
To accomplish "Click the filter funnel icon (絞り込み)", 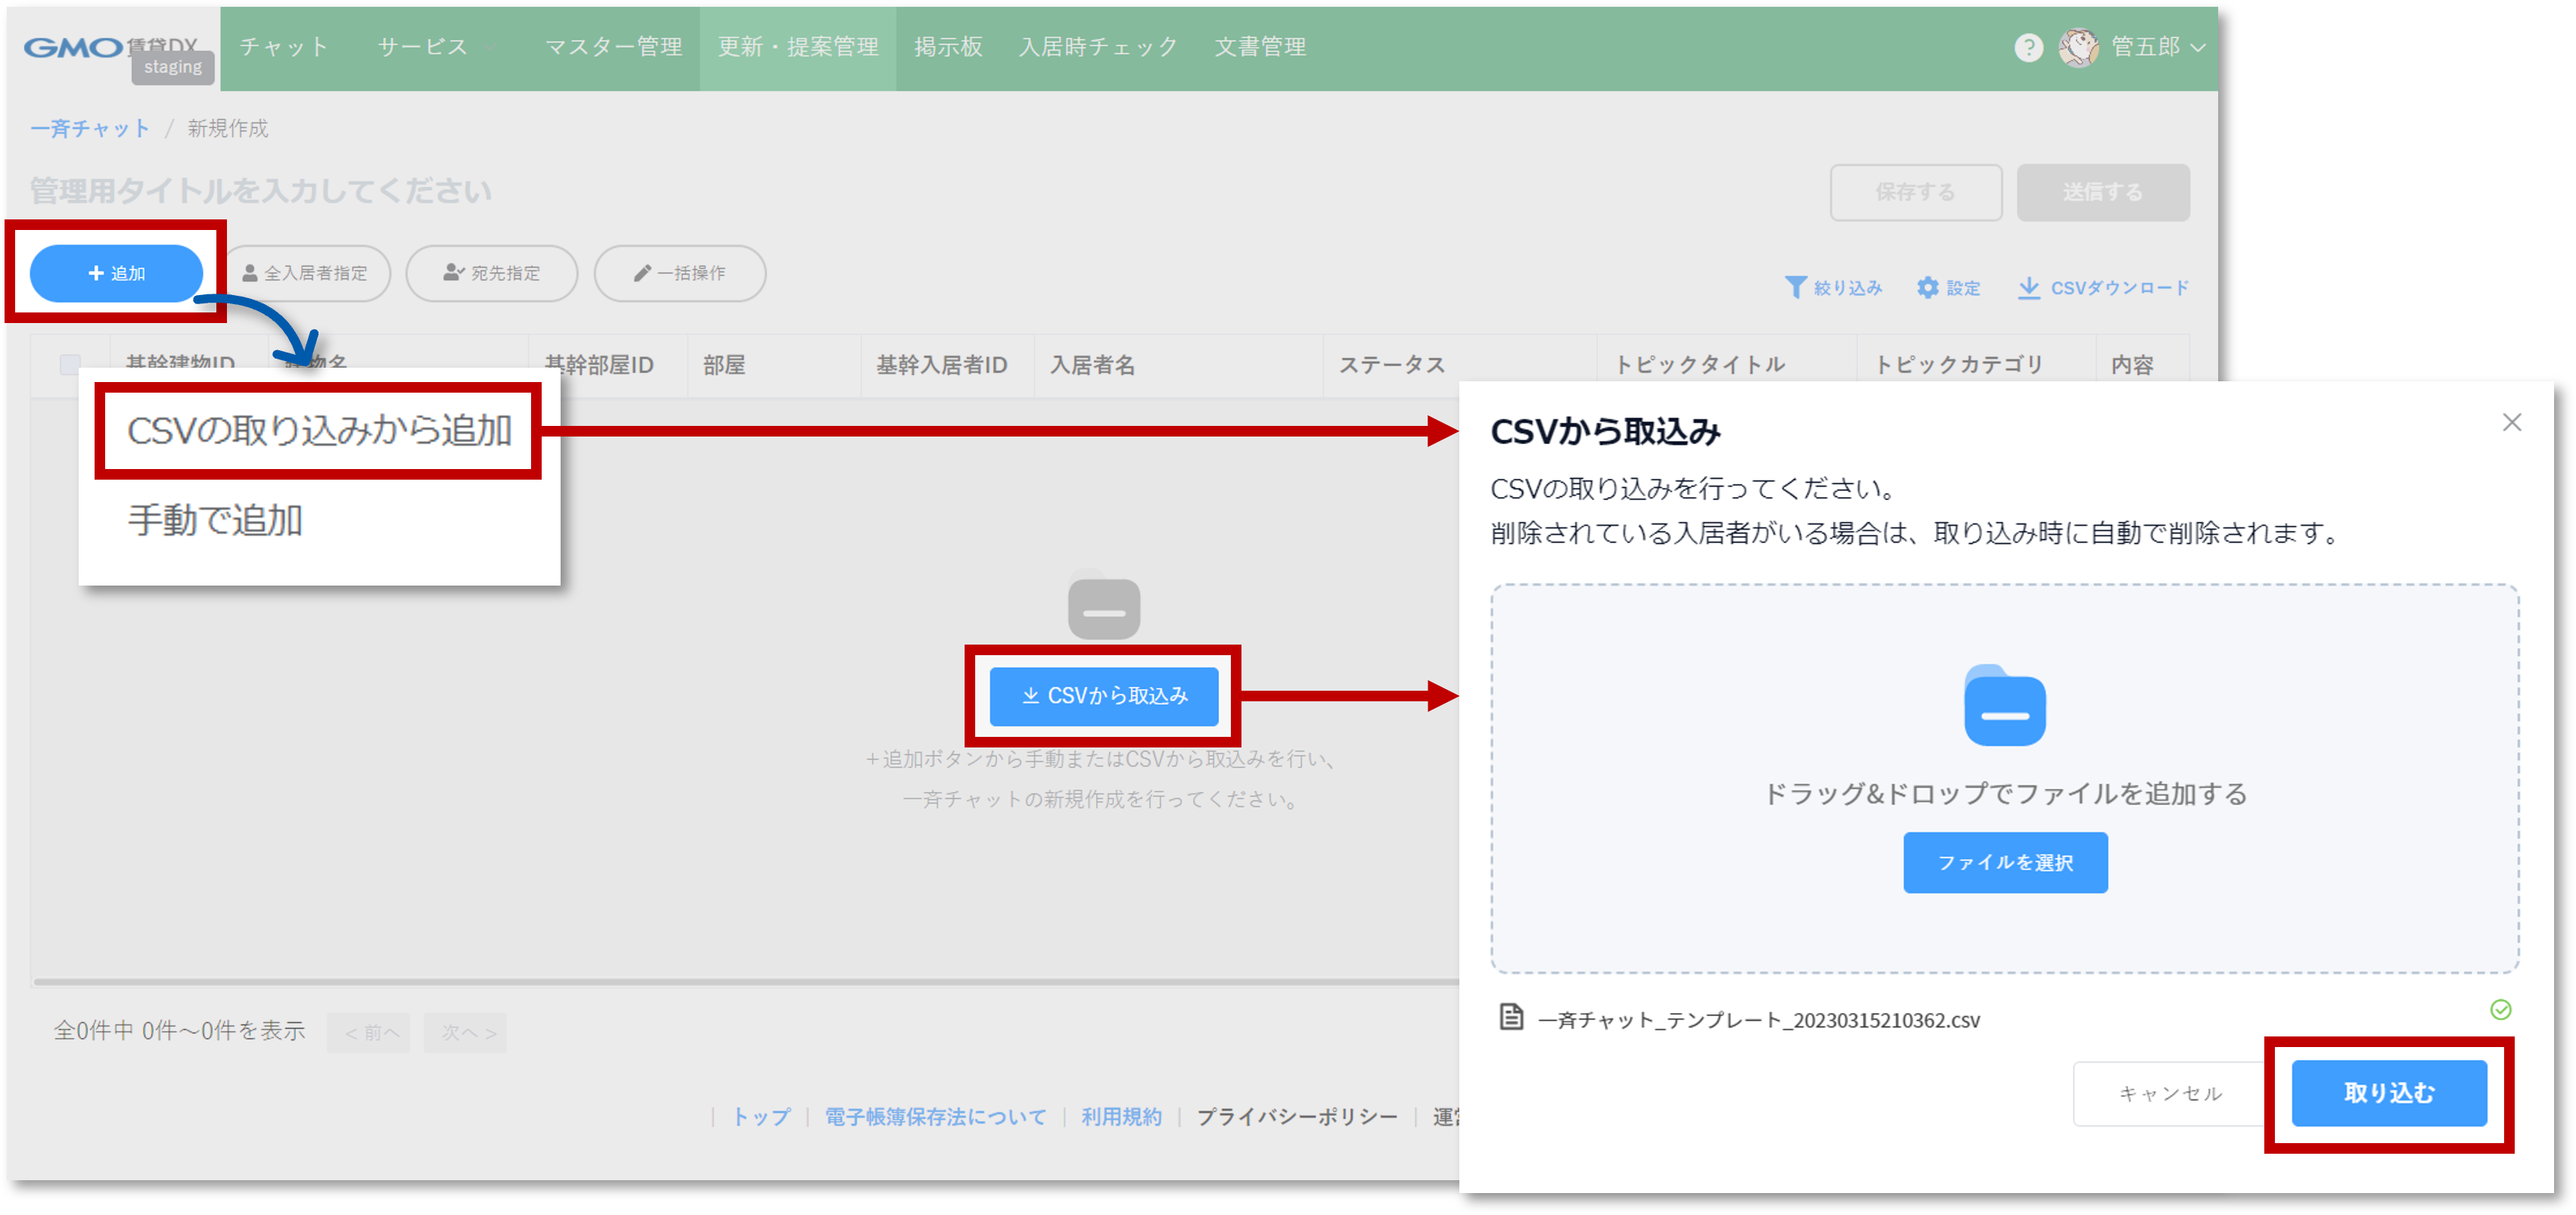I will (x=1795, y=288).
